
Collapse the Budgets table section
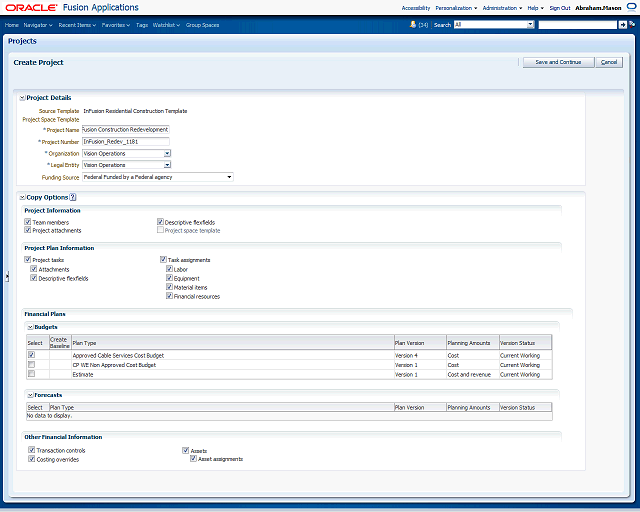pos(30,327)
